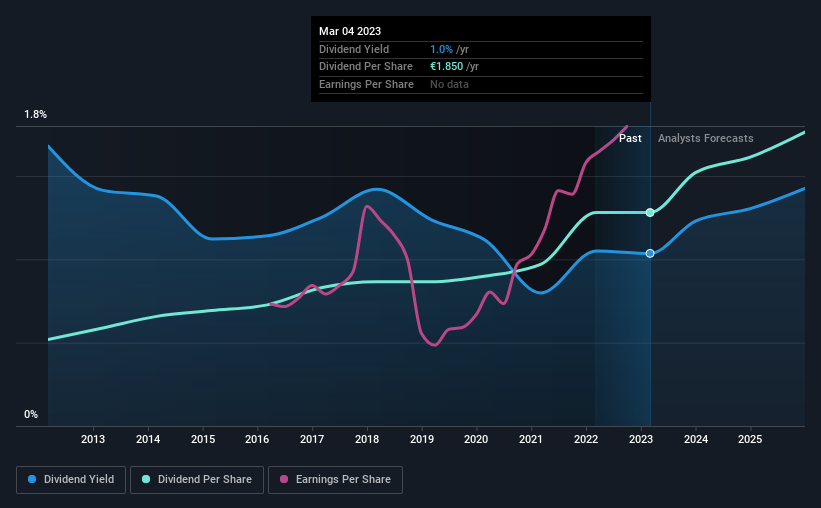Toggle the Dividend Yield legend button
Screen dimensions: 821x508
[x=71, y=479]
